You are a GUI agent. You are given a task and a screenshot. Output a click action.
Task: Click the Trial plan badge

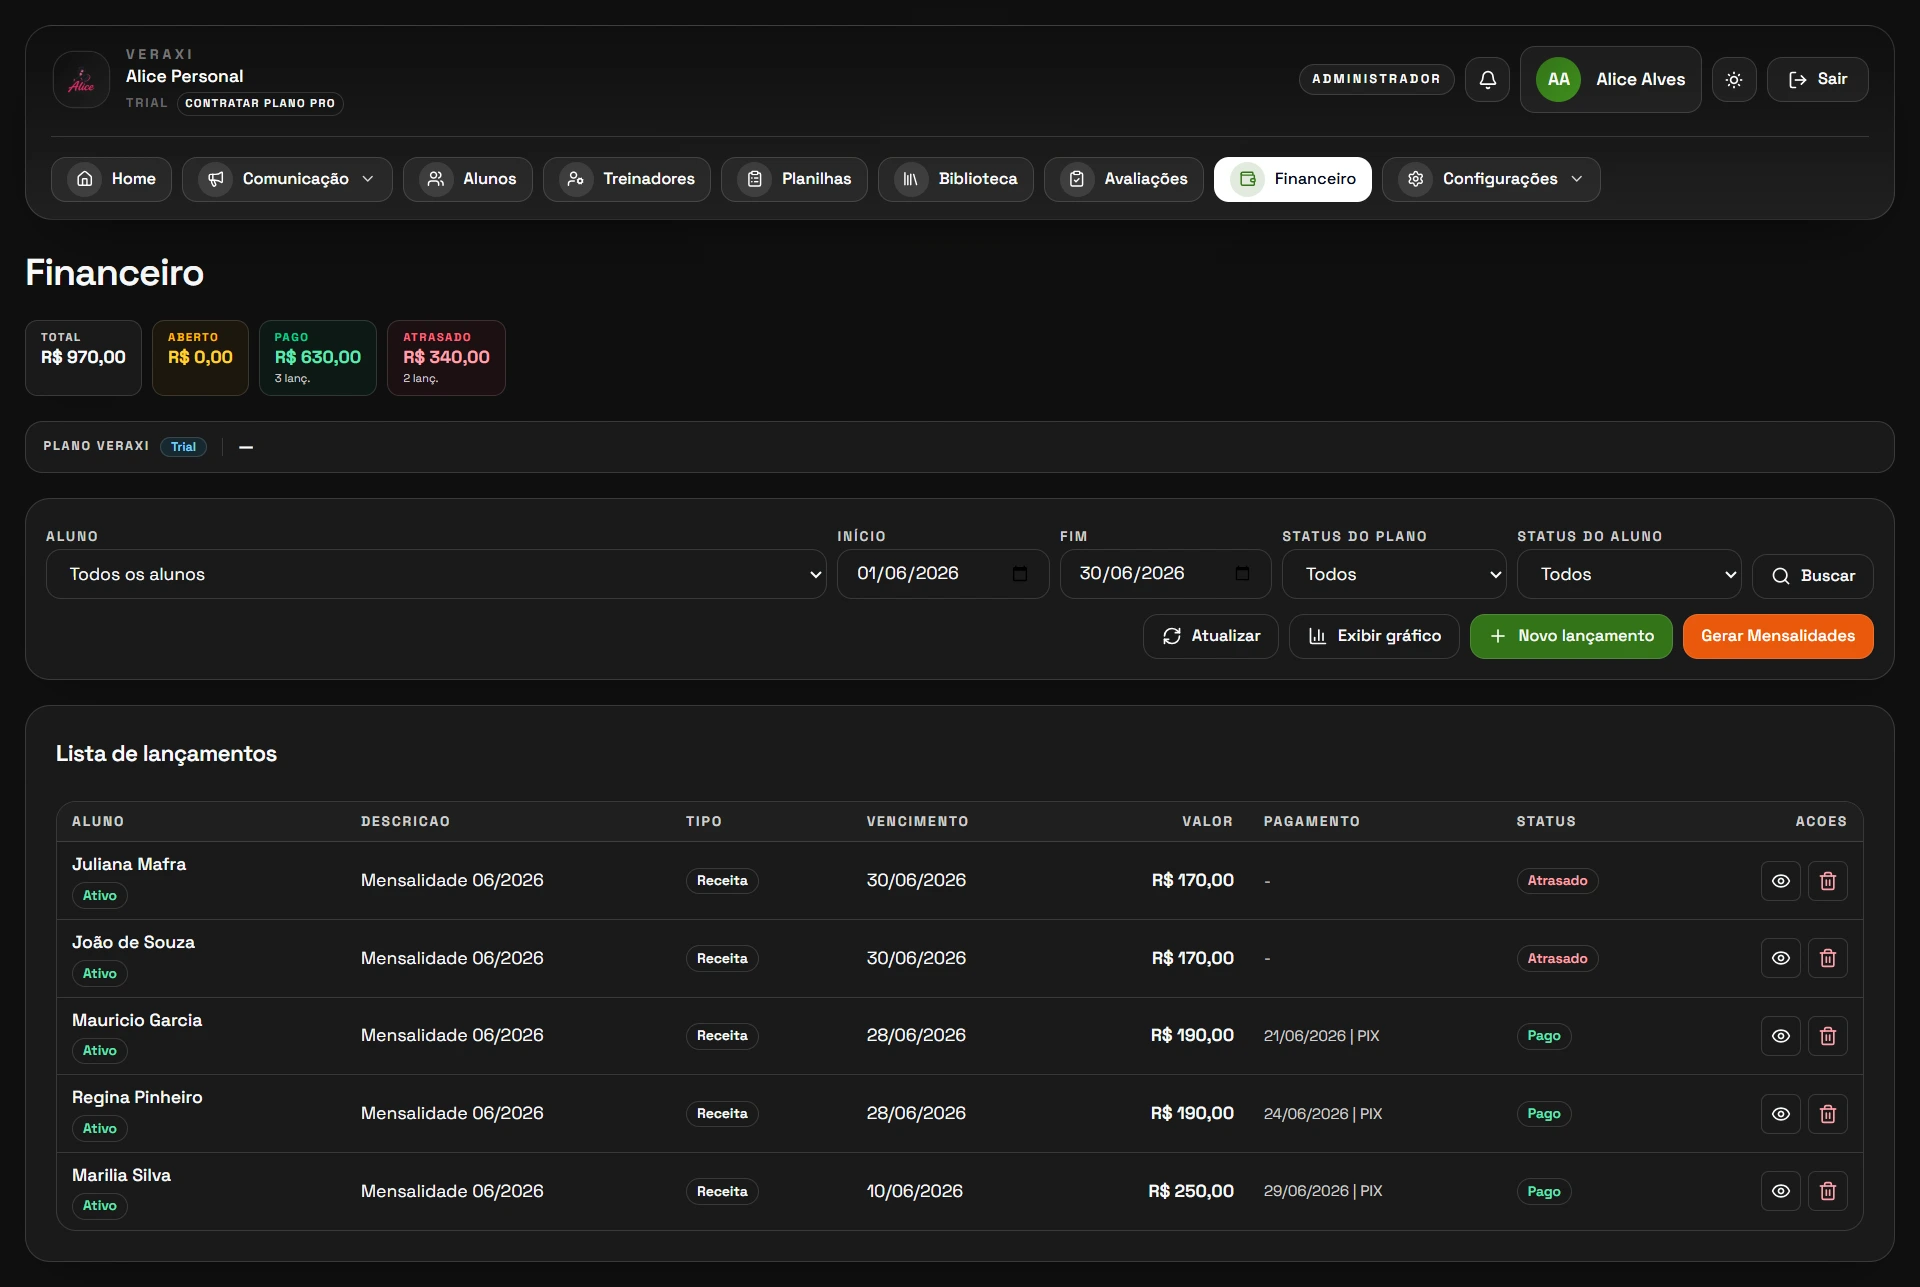pos(183,447)
